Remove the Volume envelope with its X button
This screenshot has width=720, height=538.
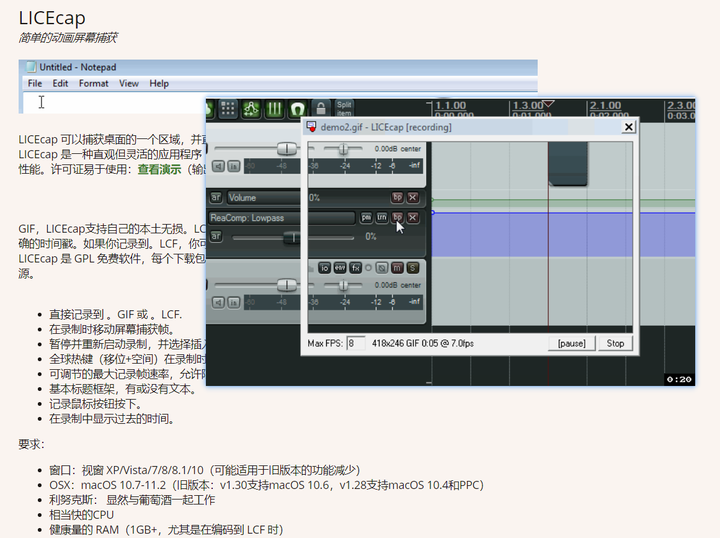point(413,197)
